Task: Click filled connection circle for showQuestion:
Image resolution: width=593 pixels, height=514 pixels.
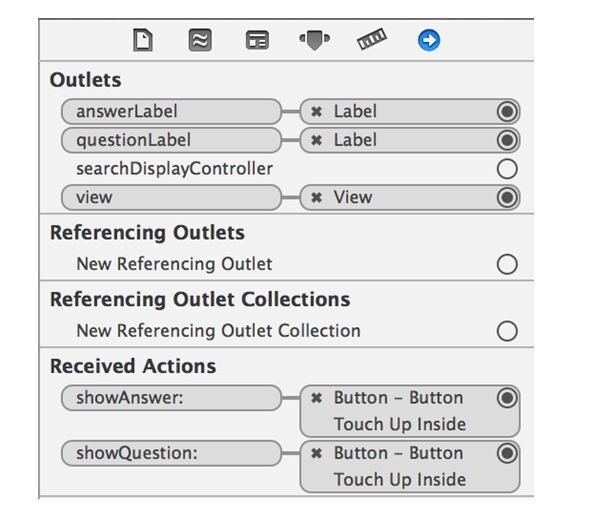Action: pos(507,453)
